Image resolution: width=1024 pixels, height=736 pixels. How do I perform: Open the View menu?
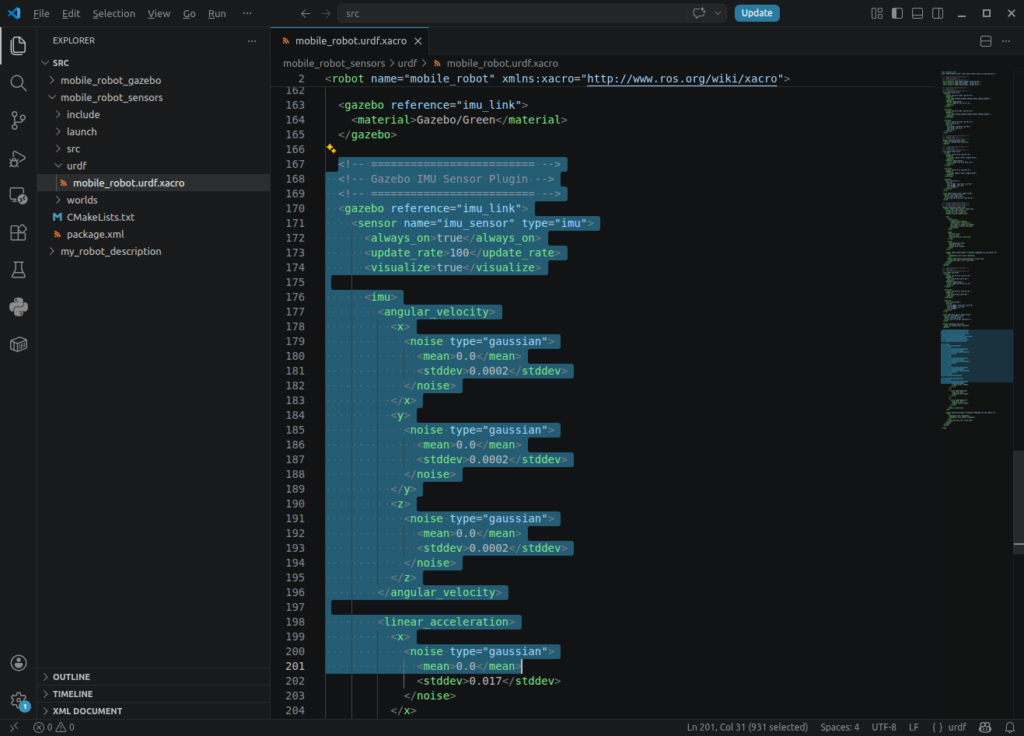159,13
